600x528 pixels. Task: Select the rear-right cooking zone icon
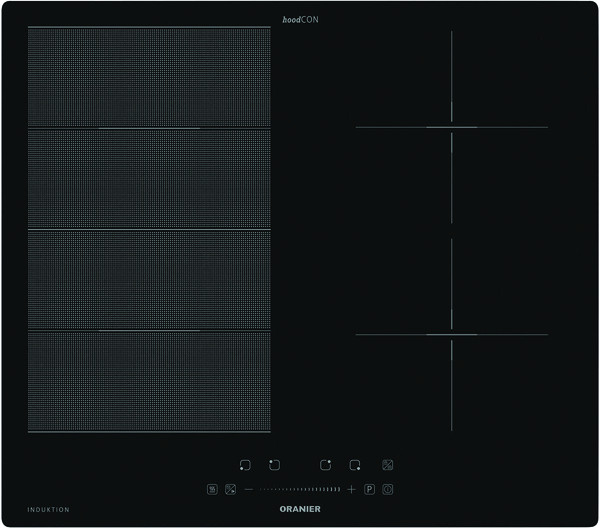(x=325, y=465)
